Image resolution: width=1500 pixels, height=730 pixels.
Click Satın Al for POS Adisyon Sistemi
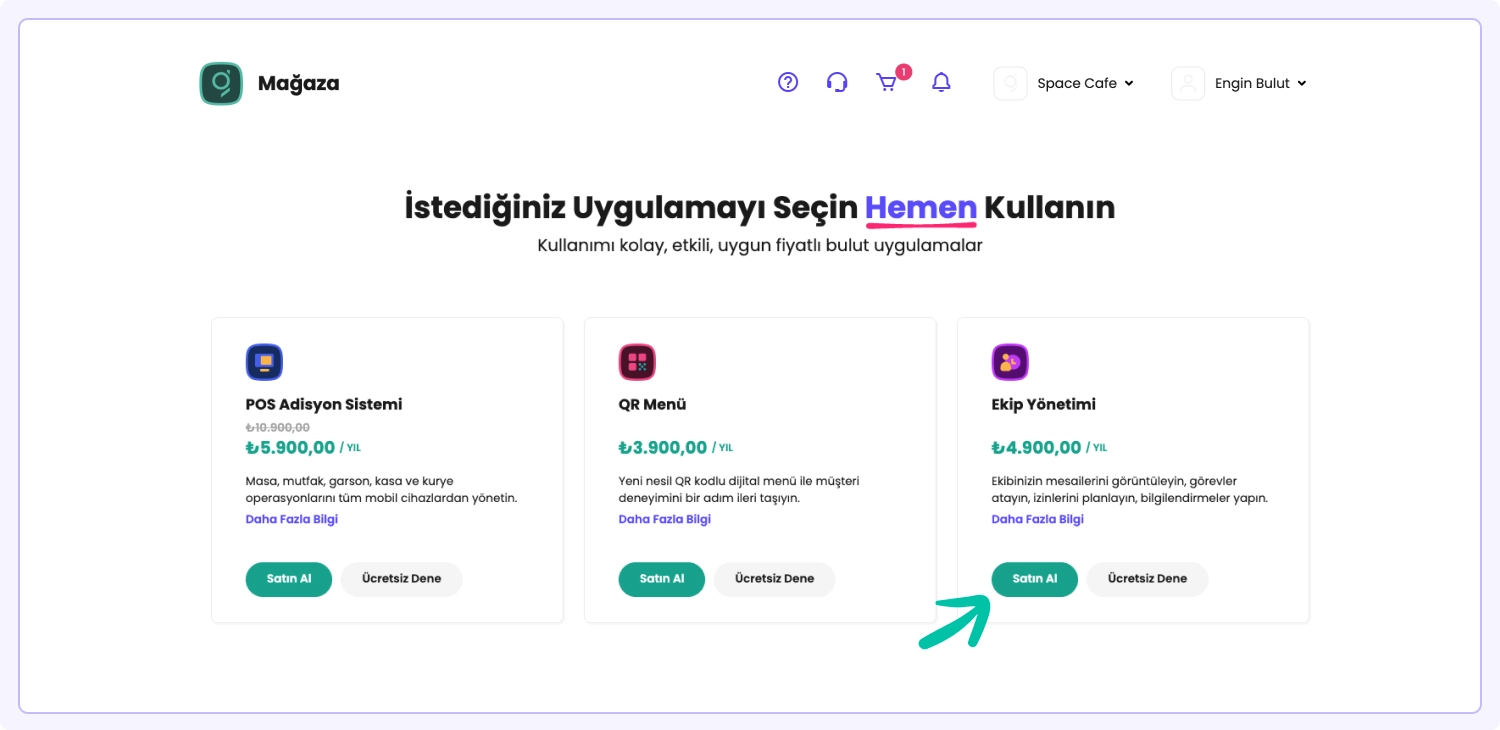(289, 579)
